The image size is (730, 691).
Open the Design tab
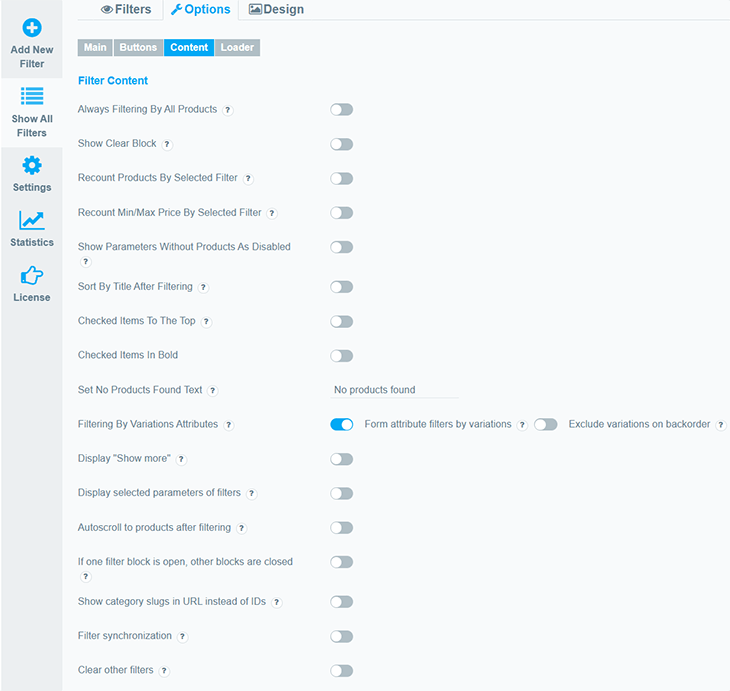(x=276, y=9)
